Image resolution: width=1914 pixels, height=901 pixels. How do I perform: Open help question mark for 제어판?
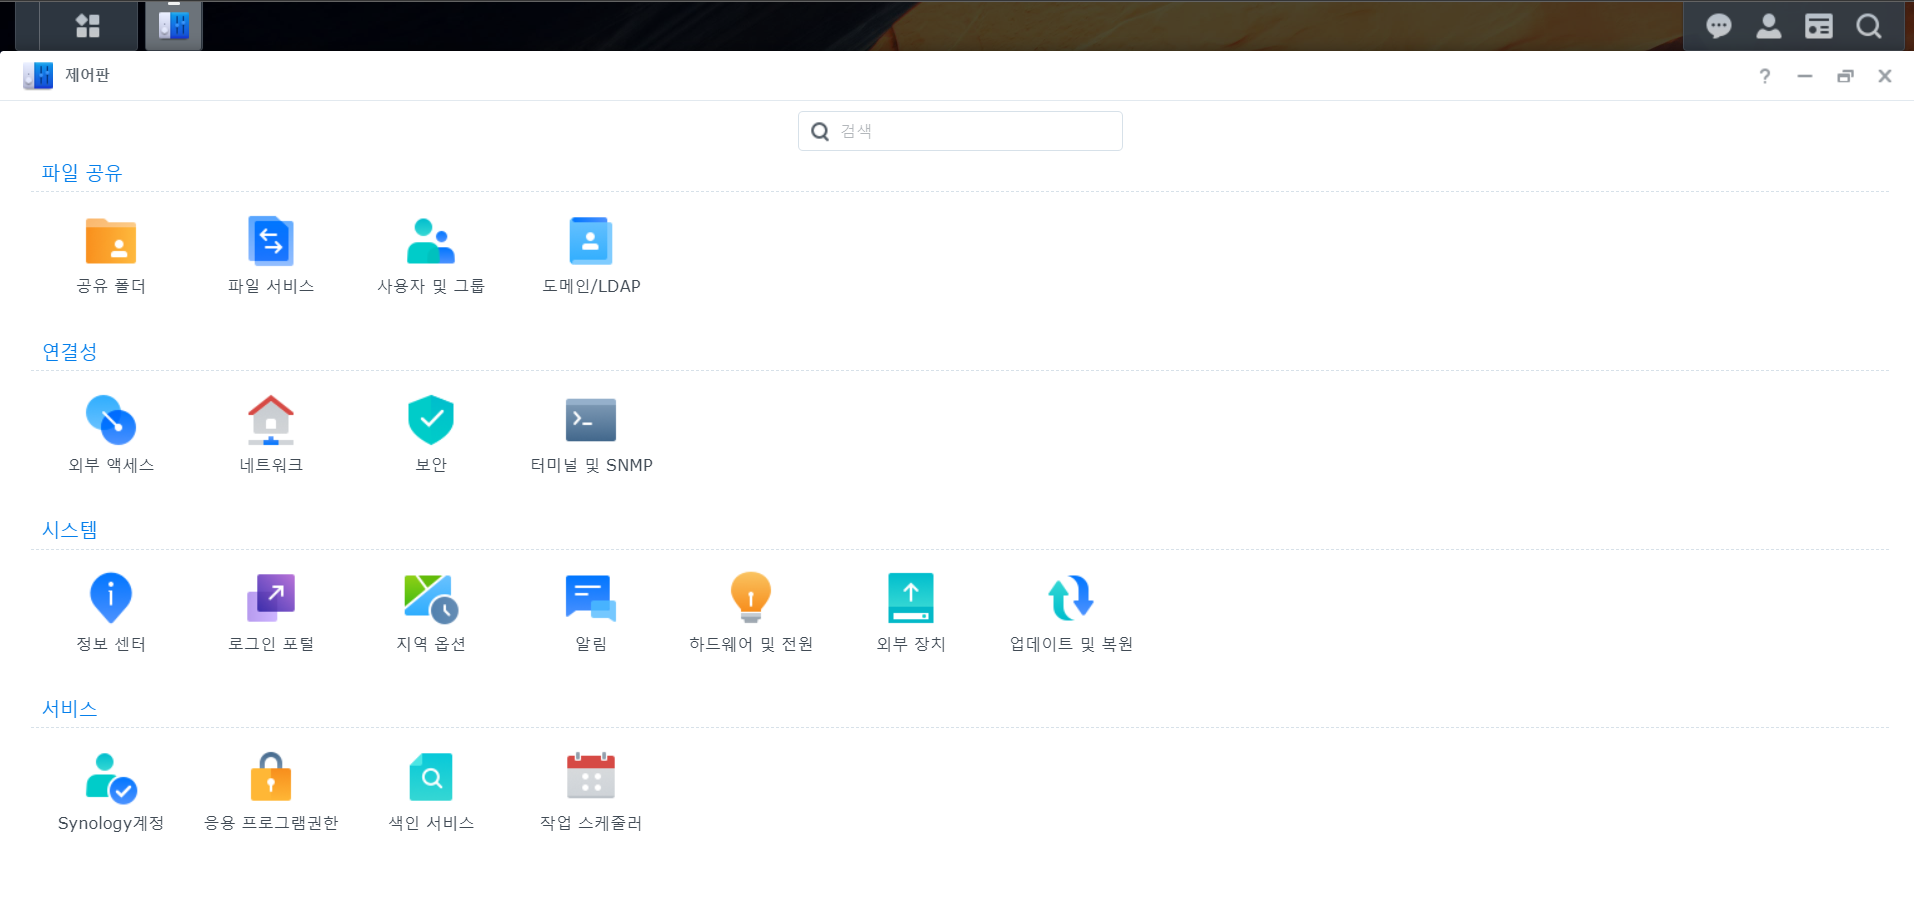1765,76
